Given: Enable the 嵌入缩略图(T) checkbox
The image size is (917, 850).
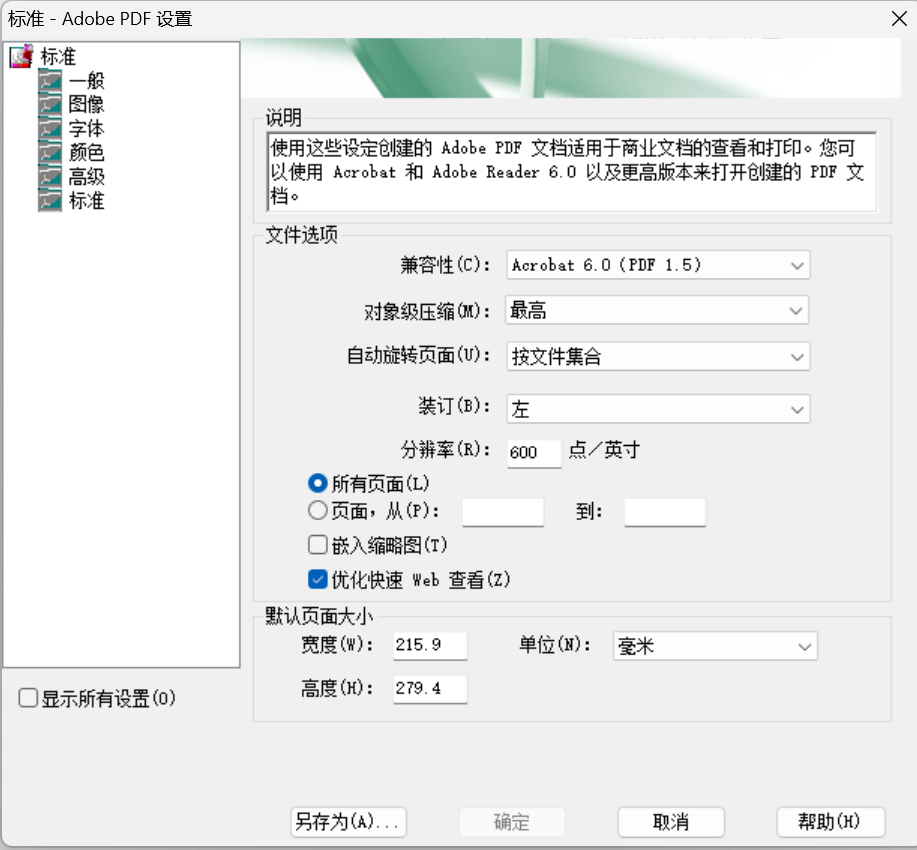Looking at the screenshot, I should 318,545.
